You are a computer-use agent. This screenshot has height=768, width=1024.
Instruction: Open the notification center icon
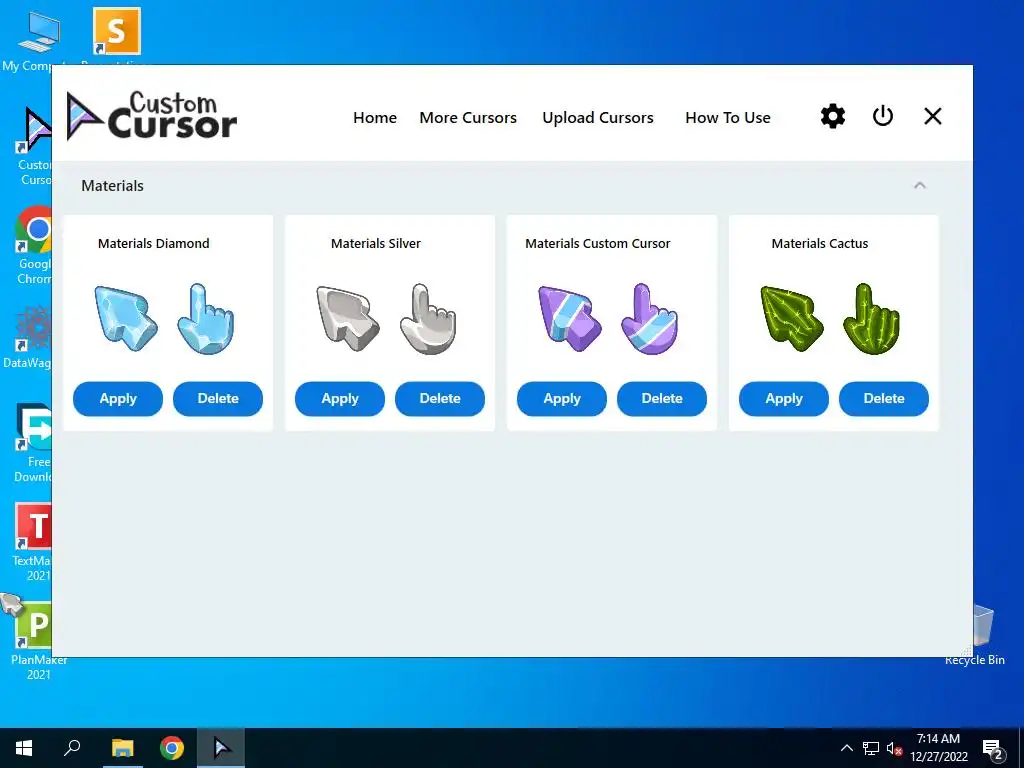[993, 749]
